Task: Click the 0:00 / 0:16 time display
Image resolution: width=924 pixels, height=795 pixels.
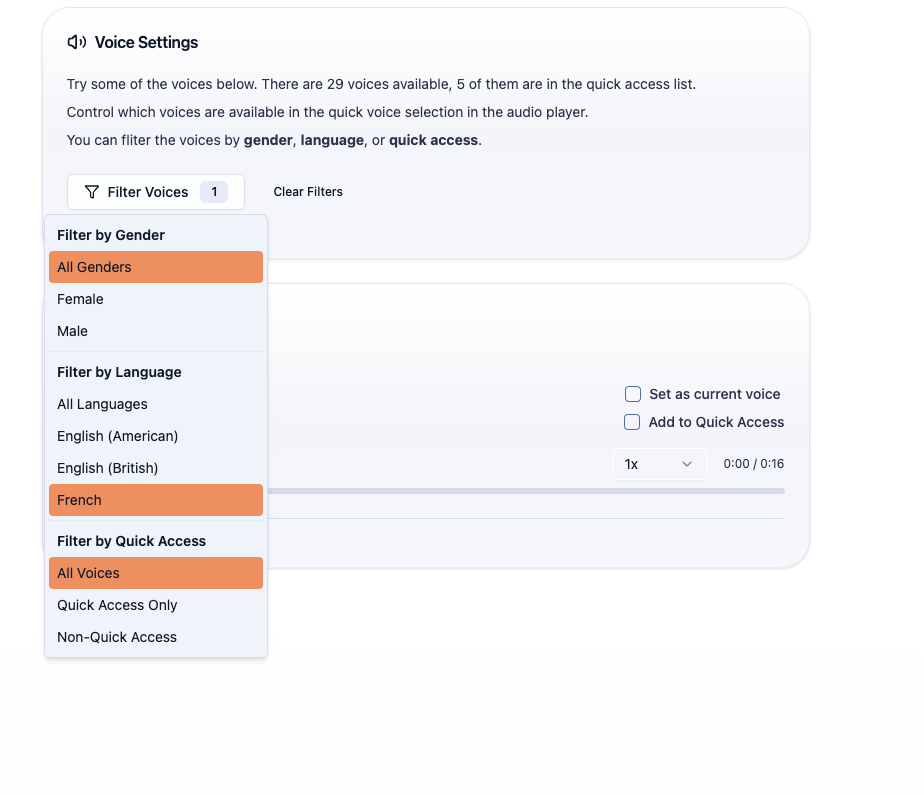Action: coord(753,464)
